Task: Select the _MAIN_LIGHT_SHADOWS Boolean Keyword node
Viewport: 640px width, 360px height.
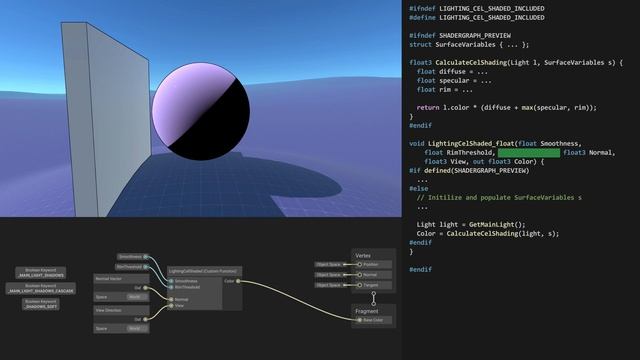Action: (x=40, y=273)
